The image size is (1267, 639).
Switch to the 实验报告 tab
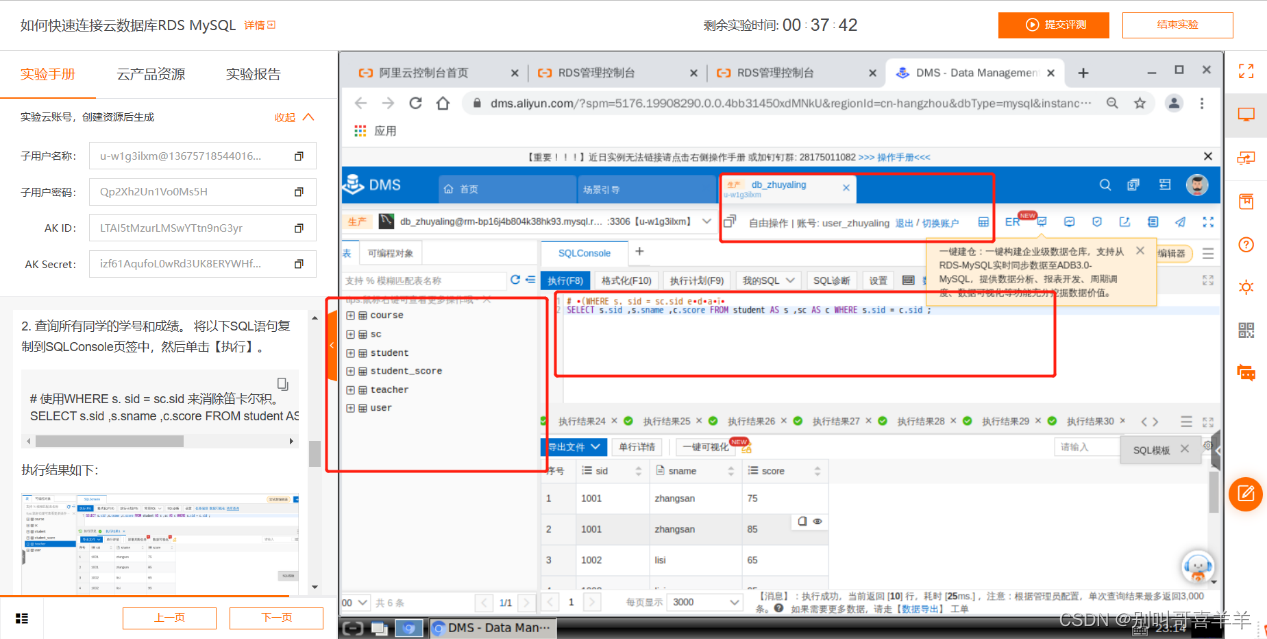click(x=253, y=74)
